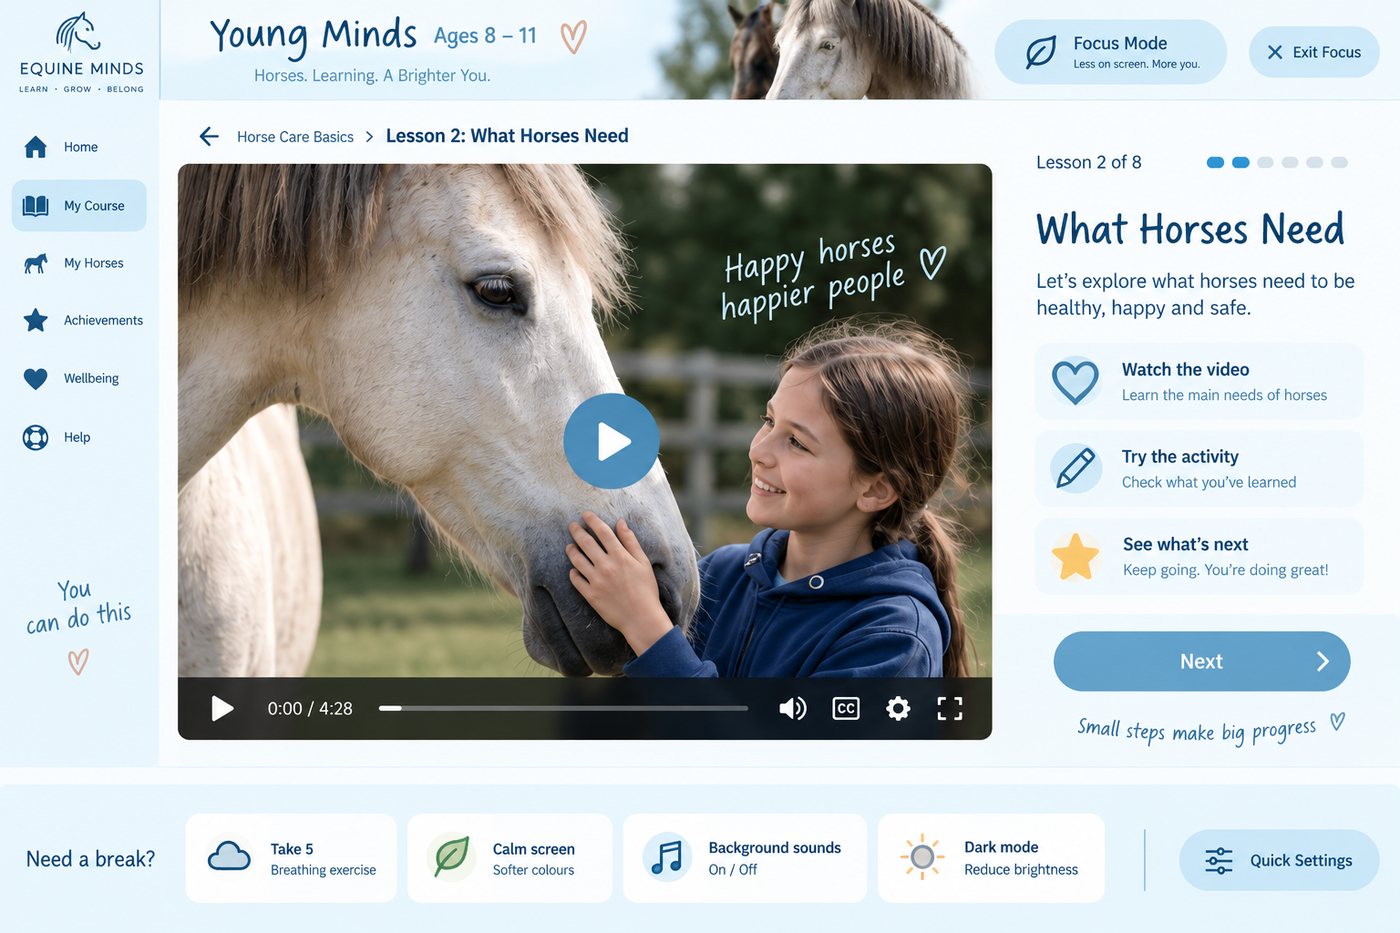Screen dimensions: 1400x933
Task: Select My Course in the sidebar
Action: pyautogui.click(x=79, y=206)
